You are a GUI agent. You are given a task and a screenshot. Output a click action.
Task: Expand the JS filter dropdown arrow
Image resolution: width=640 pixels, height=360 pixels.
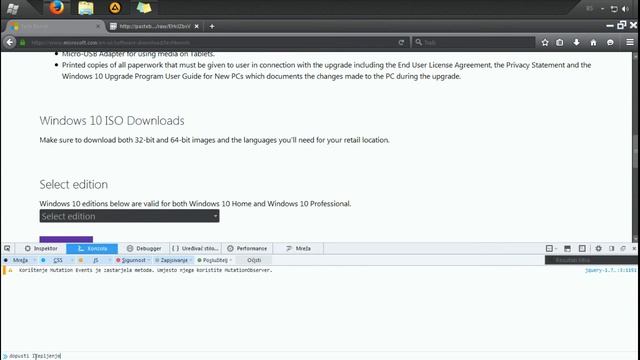[x=109, y=260]
